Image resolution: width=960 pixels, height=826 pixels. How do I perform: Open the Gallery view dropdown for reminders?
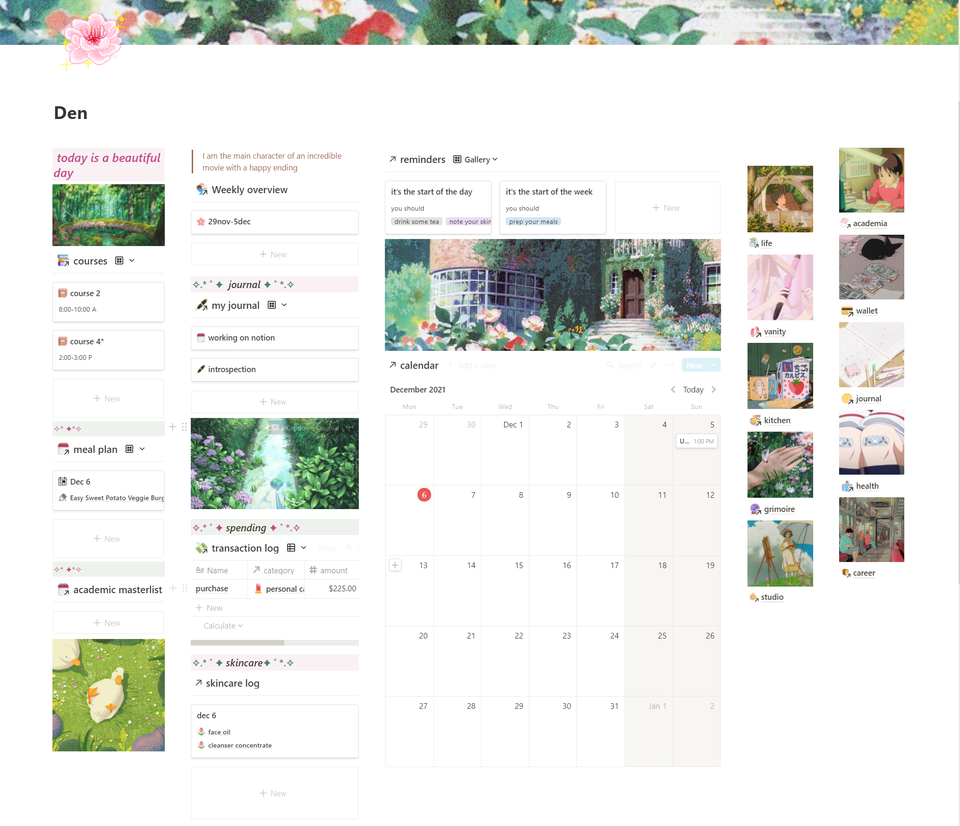pos(494,159)
